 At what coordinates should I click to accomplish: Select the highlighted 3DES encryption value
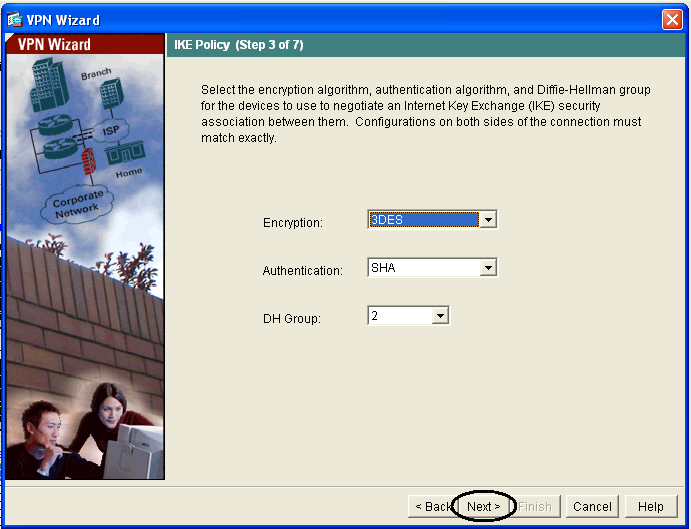tap(422, 220)
